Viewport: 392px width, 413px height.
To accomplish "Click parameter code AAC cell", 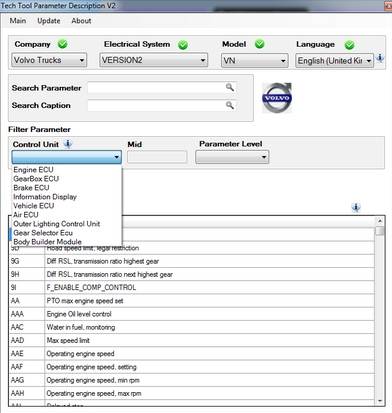I will pyautogui.click(x=27, y=327).
